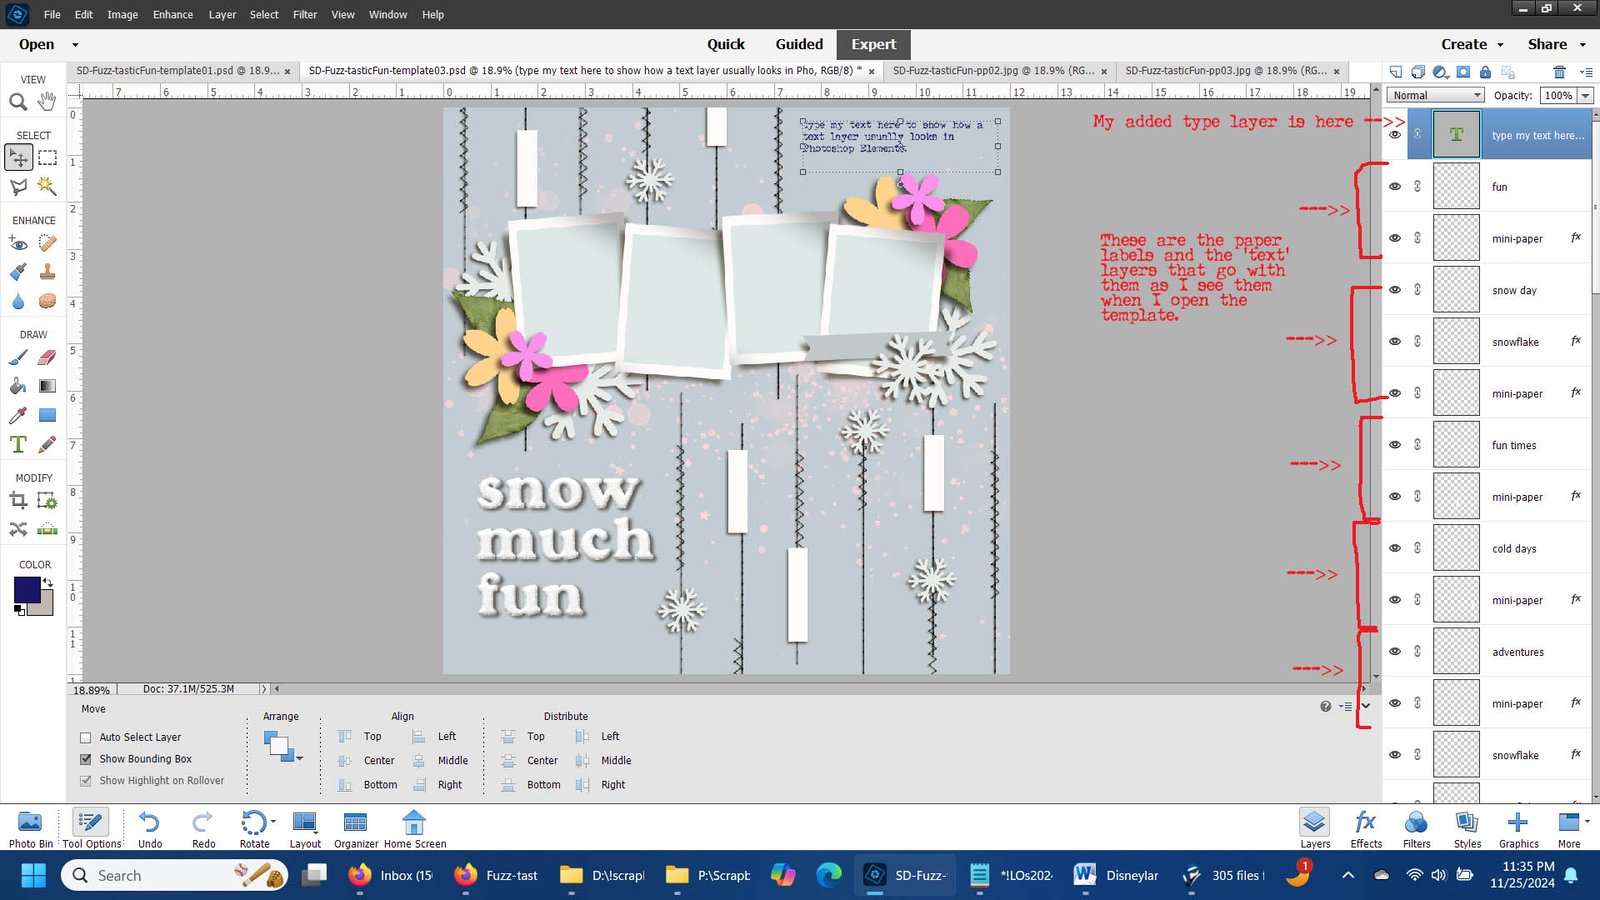
Task: Select the Type tool in the toolbar
Action: pos(17,445)
